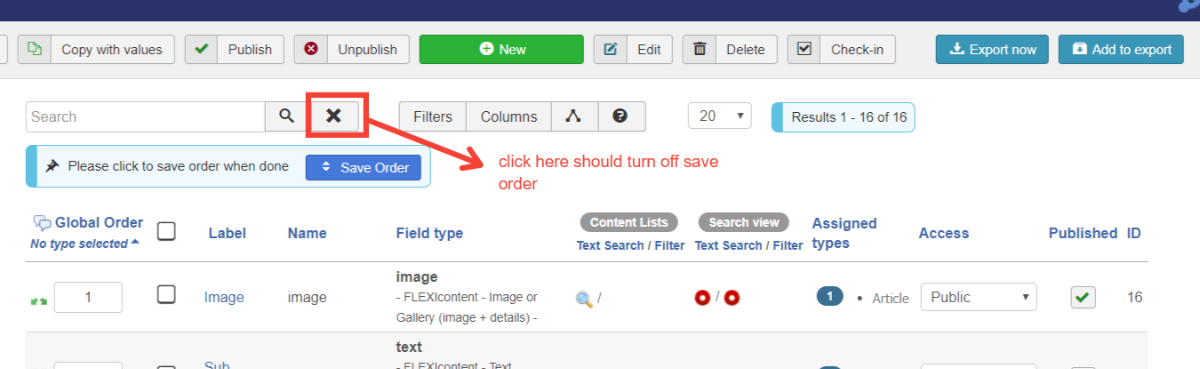Toggle first red Search view icon in Image row
1200x369 pixels.
(x=703, y=297)
